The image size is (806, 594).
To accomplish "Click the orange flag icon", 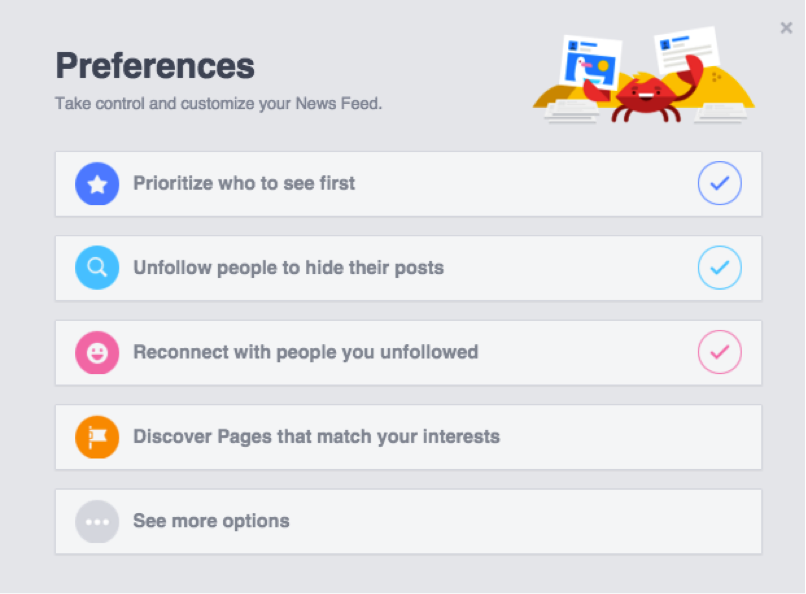I will (x=97, y=437).
